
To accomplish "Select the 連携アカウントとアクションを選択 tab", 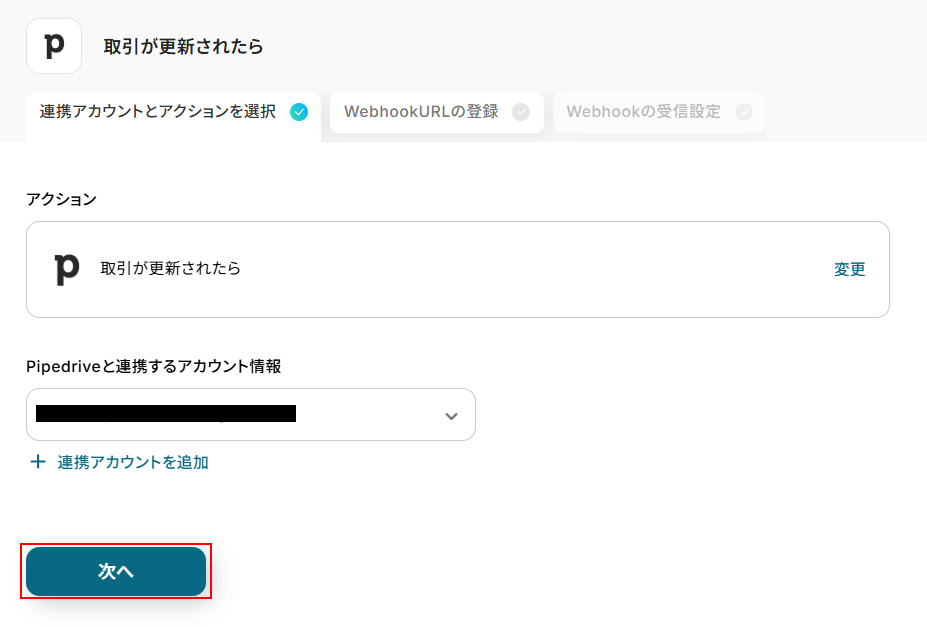I will [x=158, y=112].
